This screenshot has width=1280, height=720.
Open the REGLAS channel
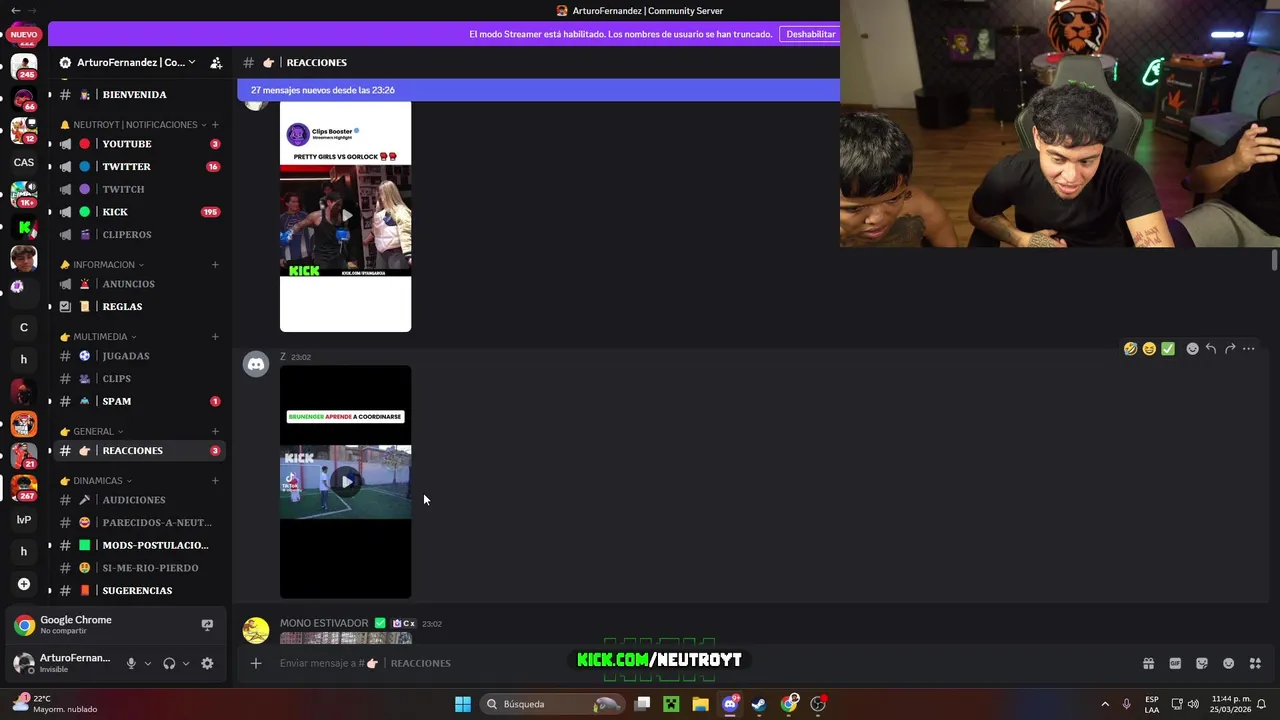[x=139, y=307]
